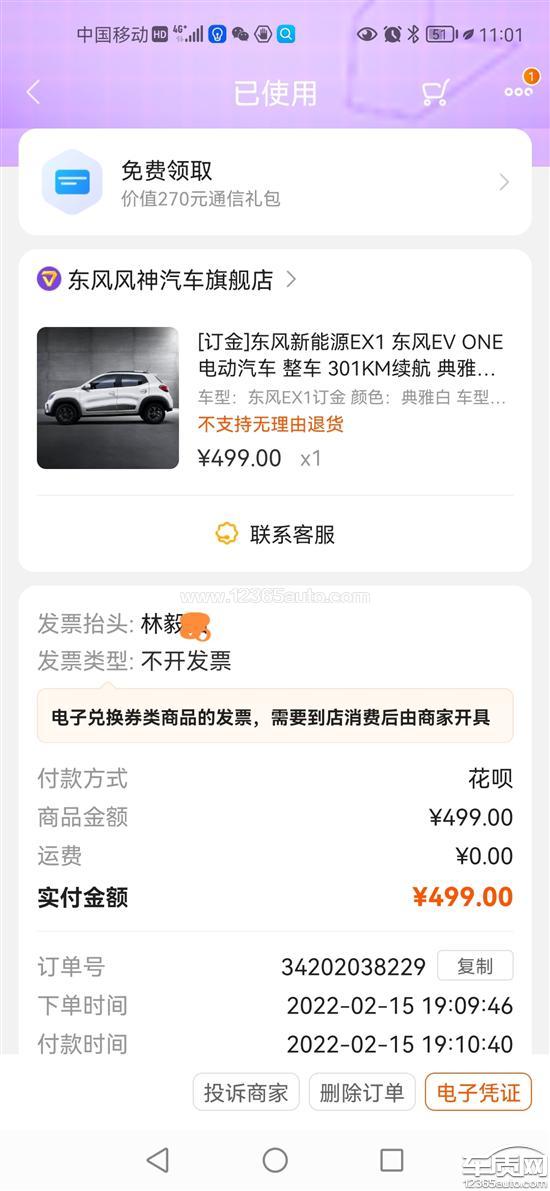Image resolution: width=550 pixels, height=1191 pixels.
Task: Click the 复制 order number button
Action: coord(475,966)
